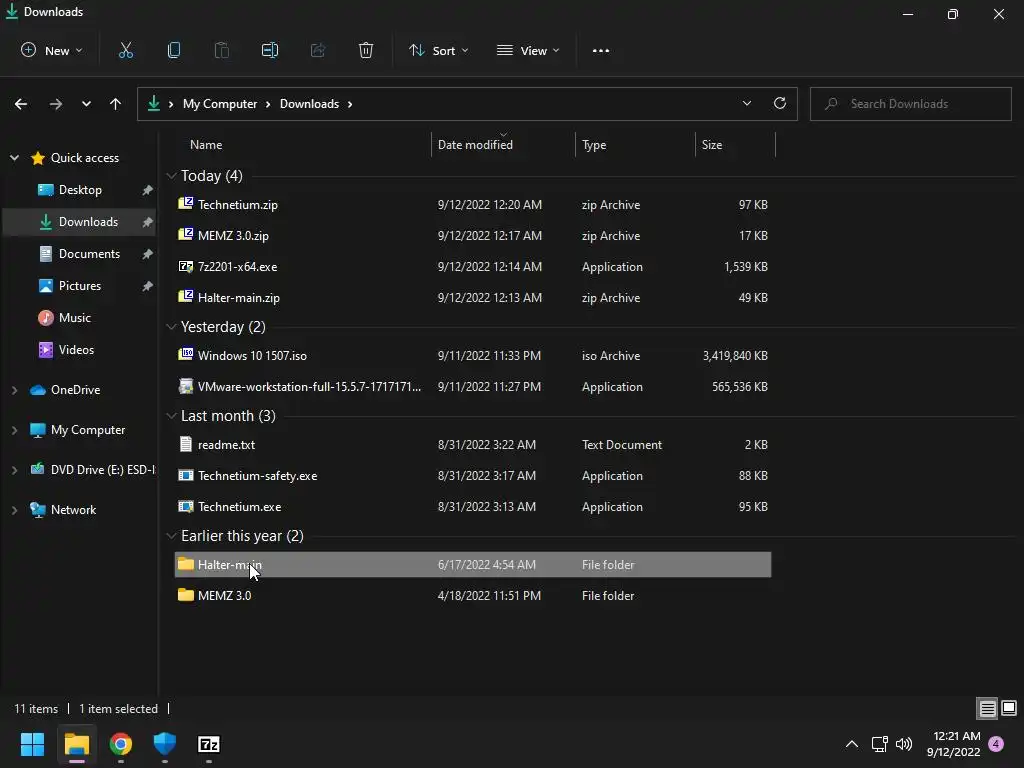
Task: Open 7-Zip from the taskbar
Action: click(208, 744)
